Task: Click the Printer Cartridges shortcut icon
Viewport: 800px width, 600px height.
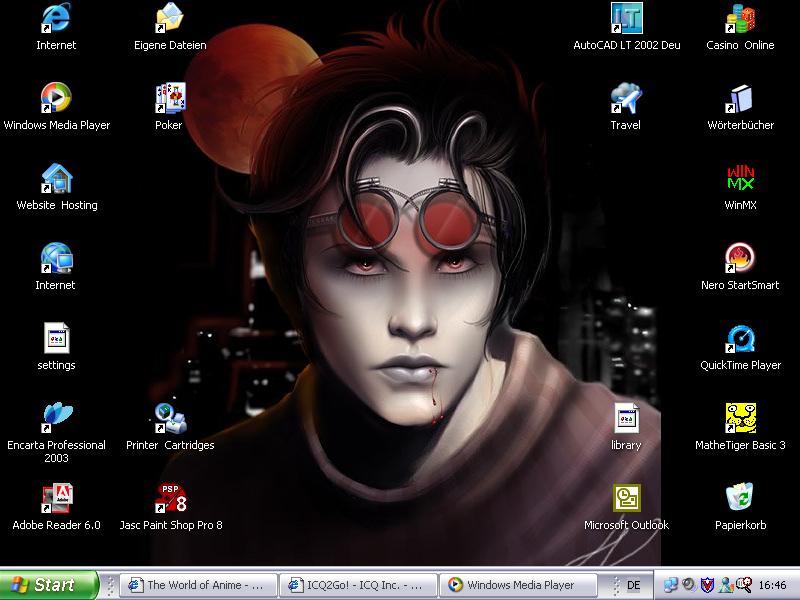Action: 170,417
